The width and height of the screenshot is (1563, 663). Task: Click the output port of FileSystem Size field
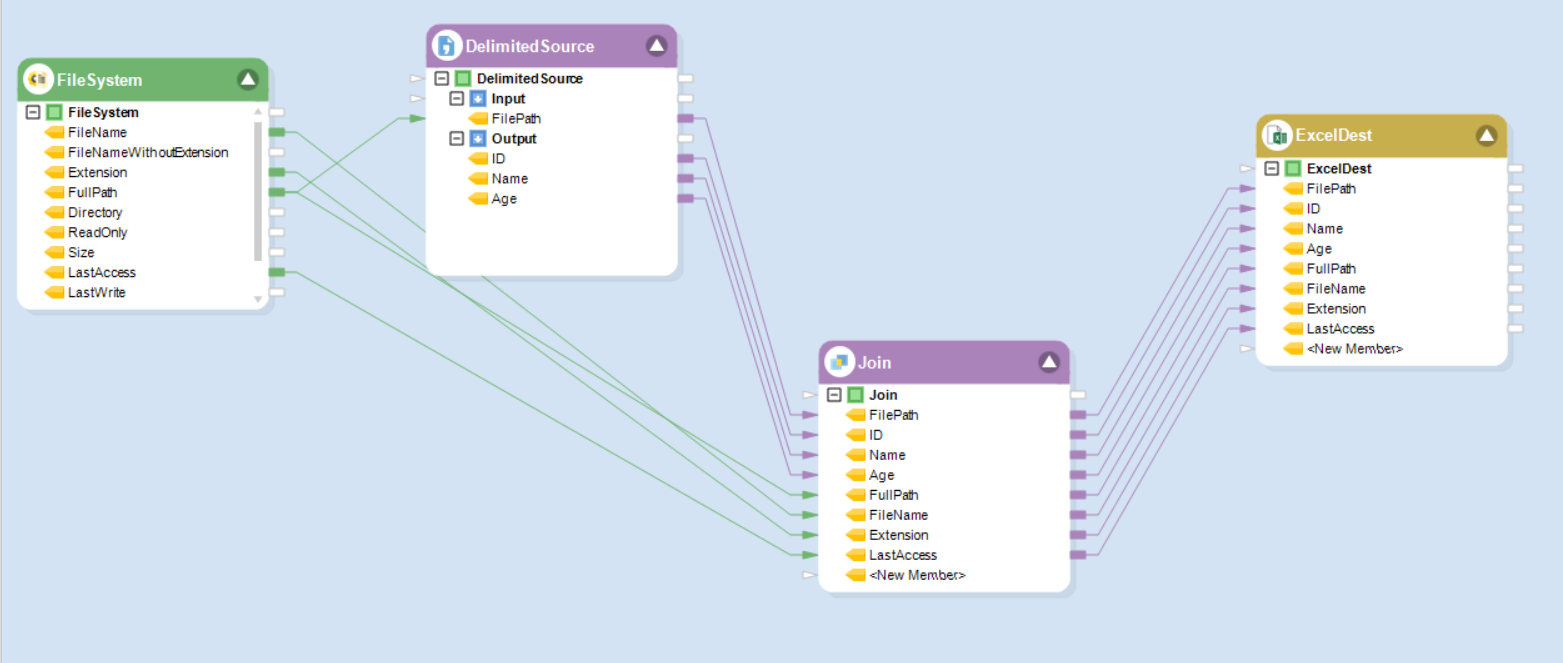point(277,252)
